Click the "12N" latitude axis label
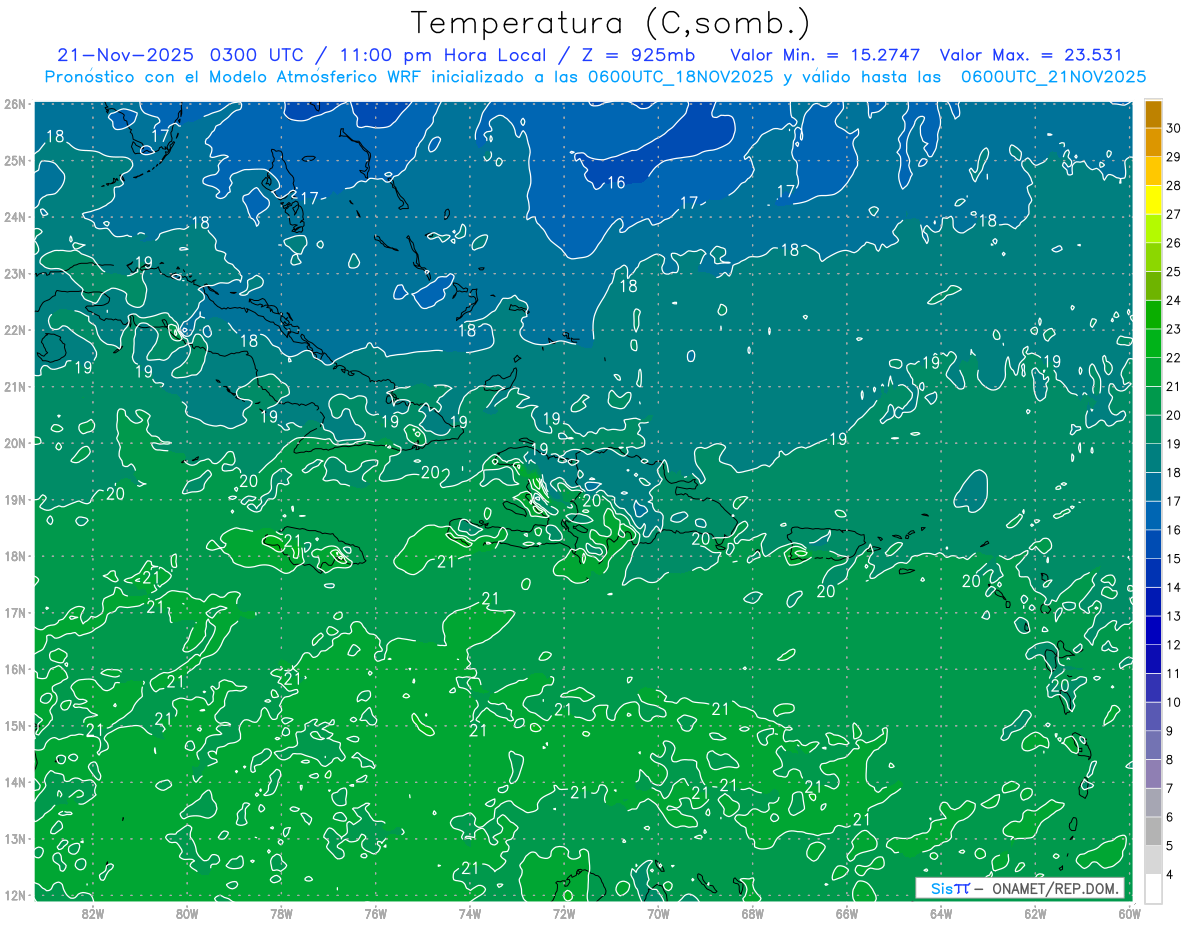1200x927 pixels. pyautogui.click(x=15, y=895)
